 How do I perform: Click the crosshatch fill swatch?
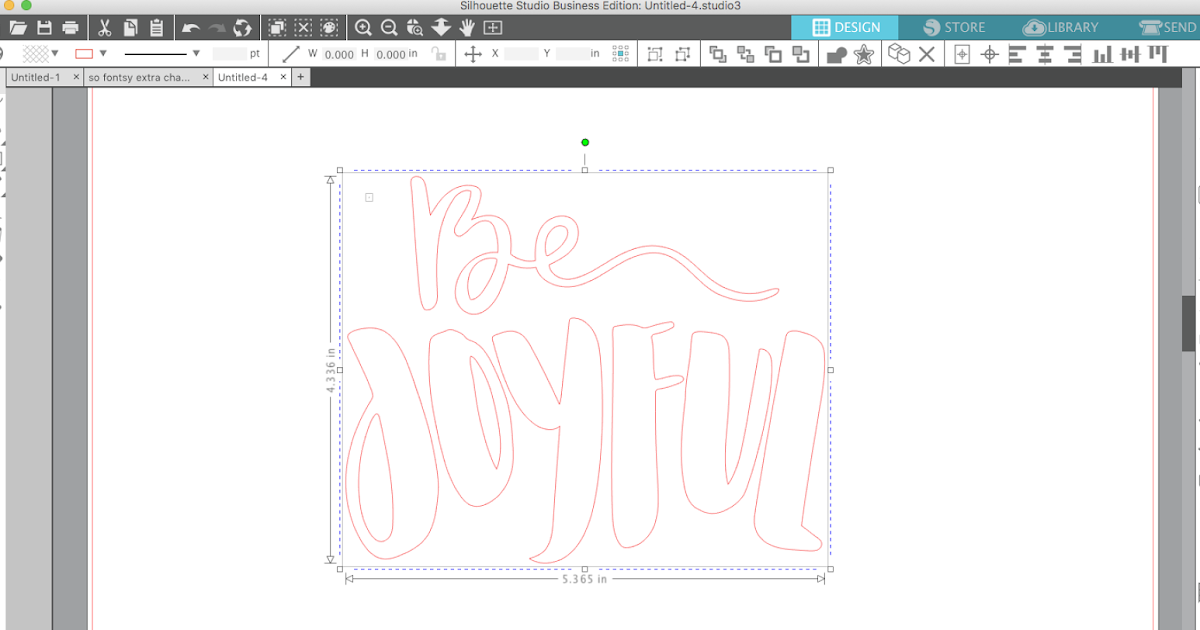point(36,54)
